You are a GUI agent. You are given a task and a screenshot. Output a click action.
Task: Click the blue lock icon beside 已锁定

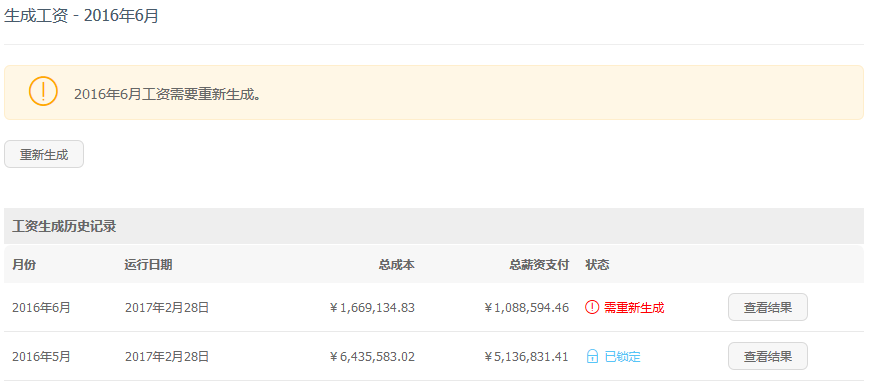pyautogui.click(x=592, y=356)
